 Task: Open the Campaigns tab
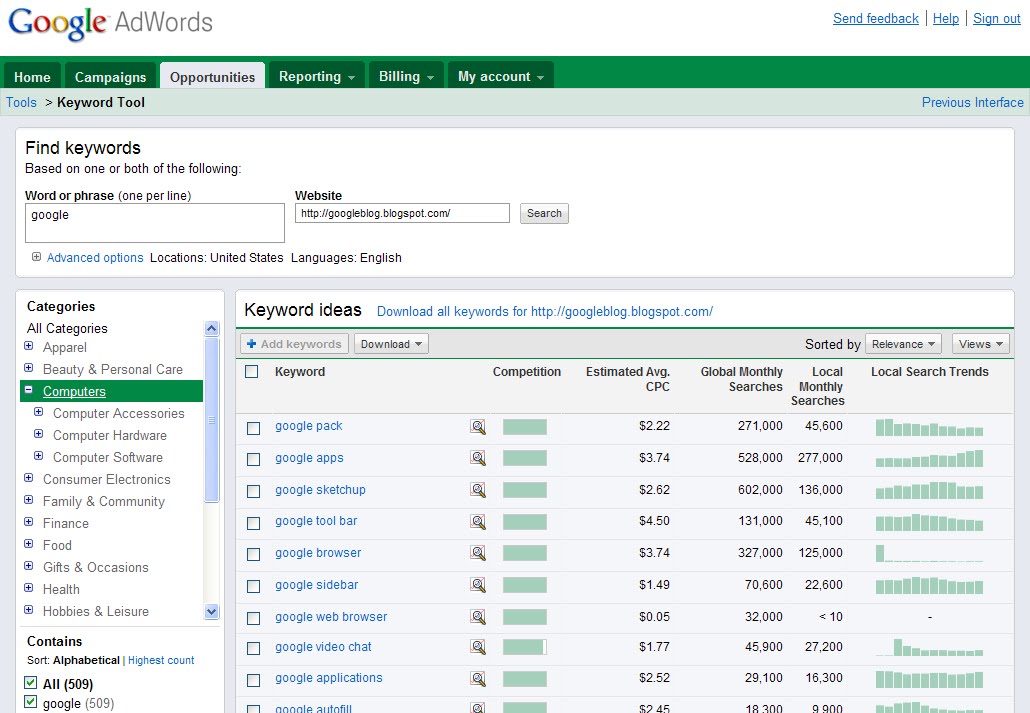coord(110,77)
